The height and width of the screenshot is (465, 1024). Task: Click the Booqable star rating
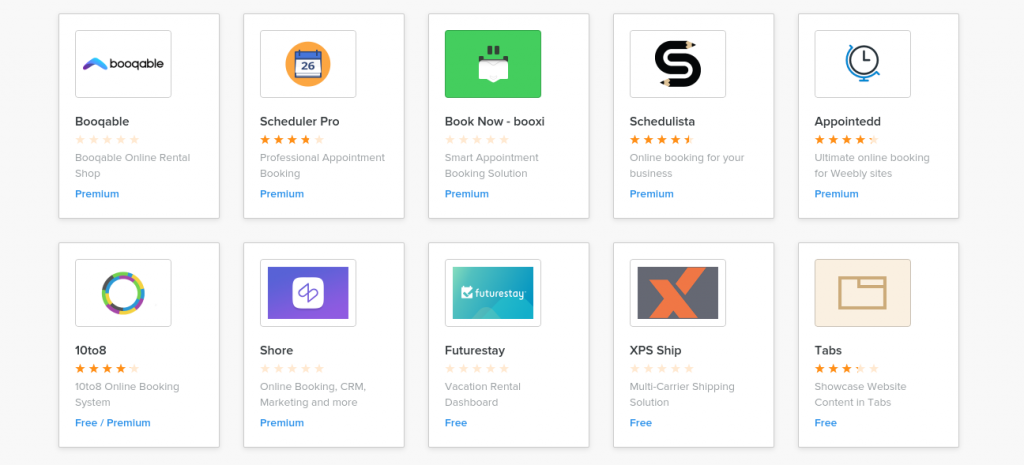point(107,140)
